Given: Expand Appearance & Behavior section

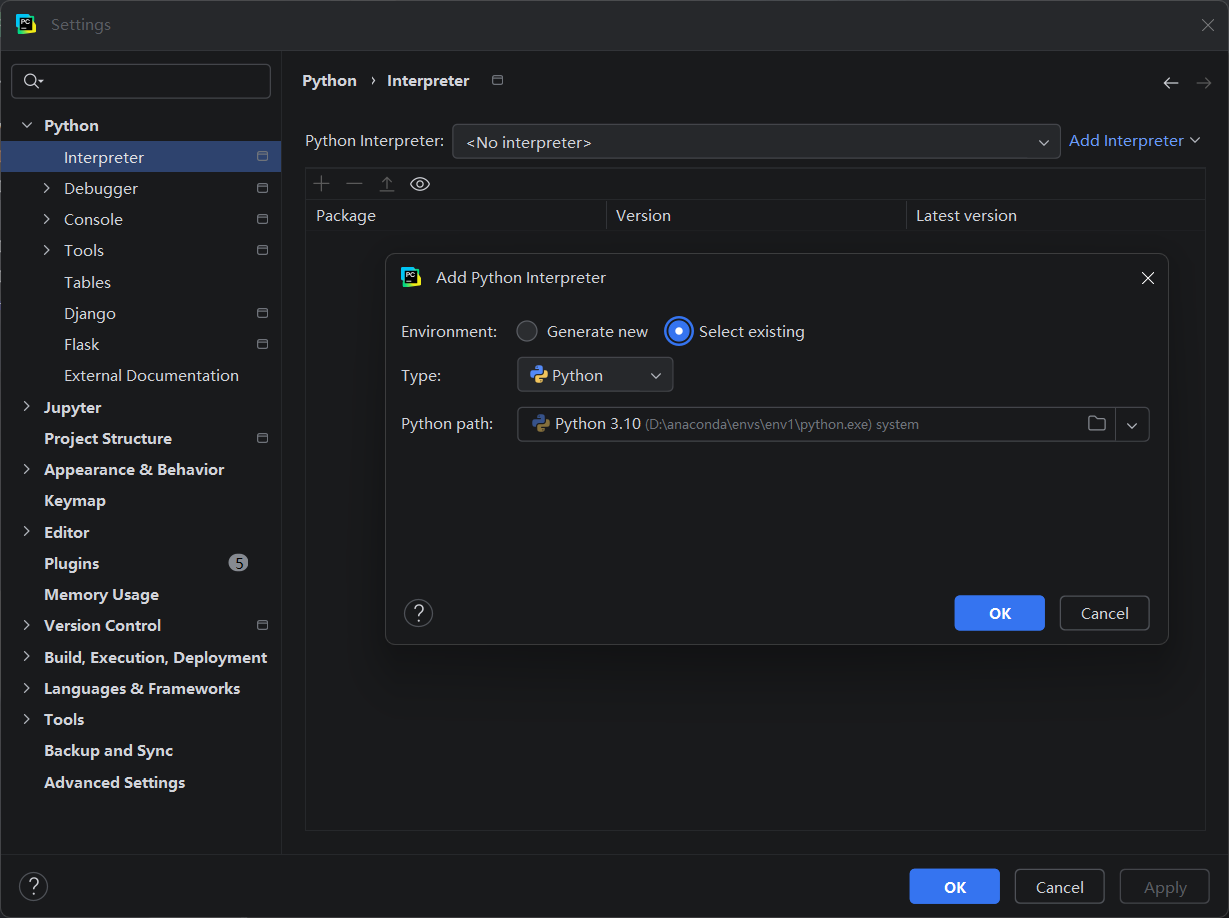Looking at the screenshot, I should coord(27,469).
